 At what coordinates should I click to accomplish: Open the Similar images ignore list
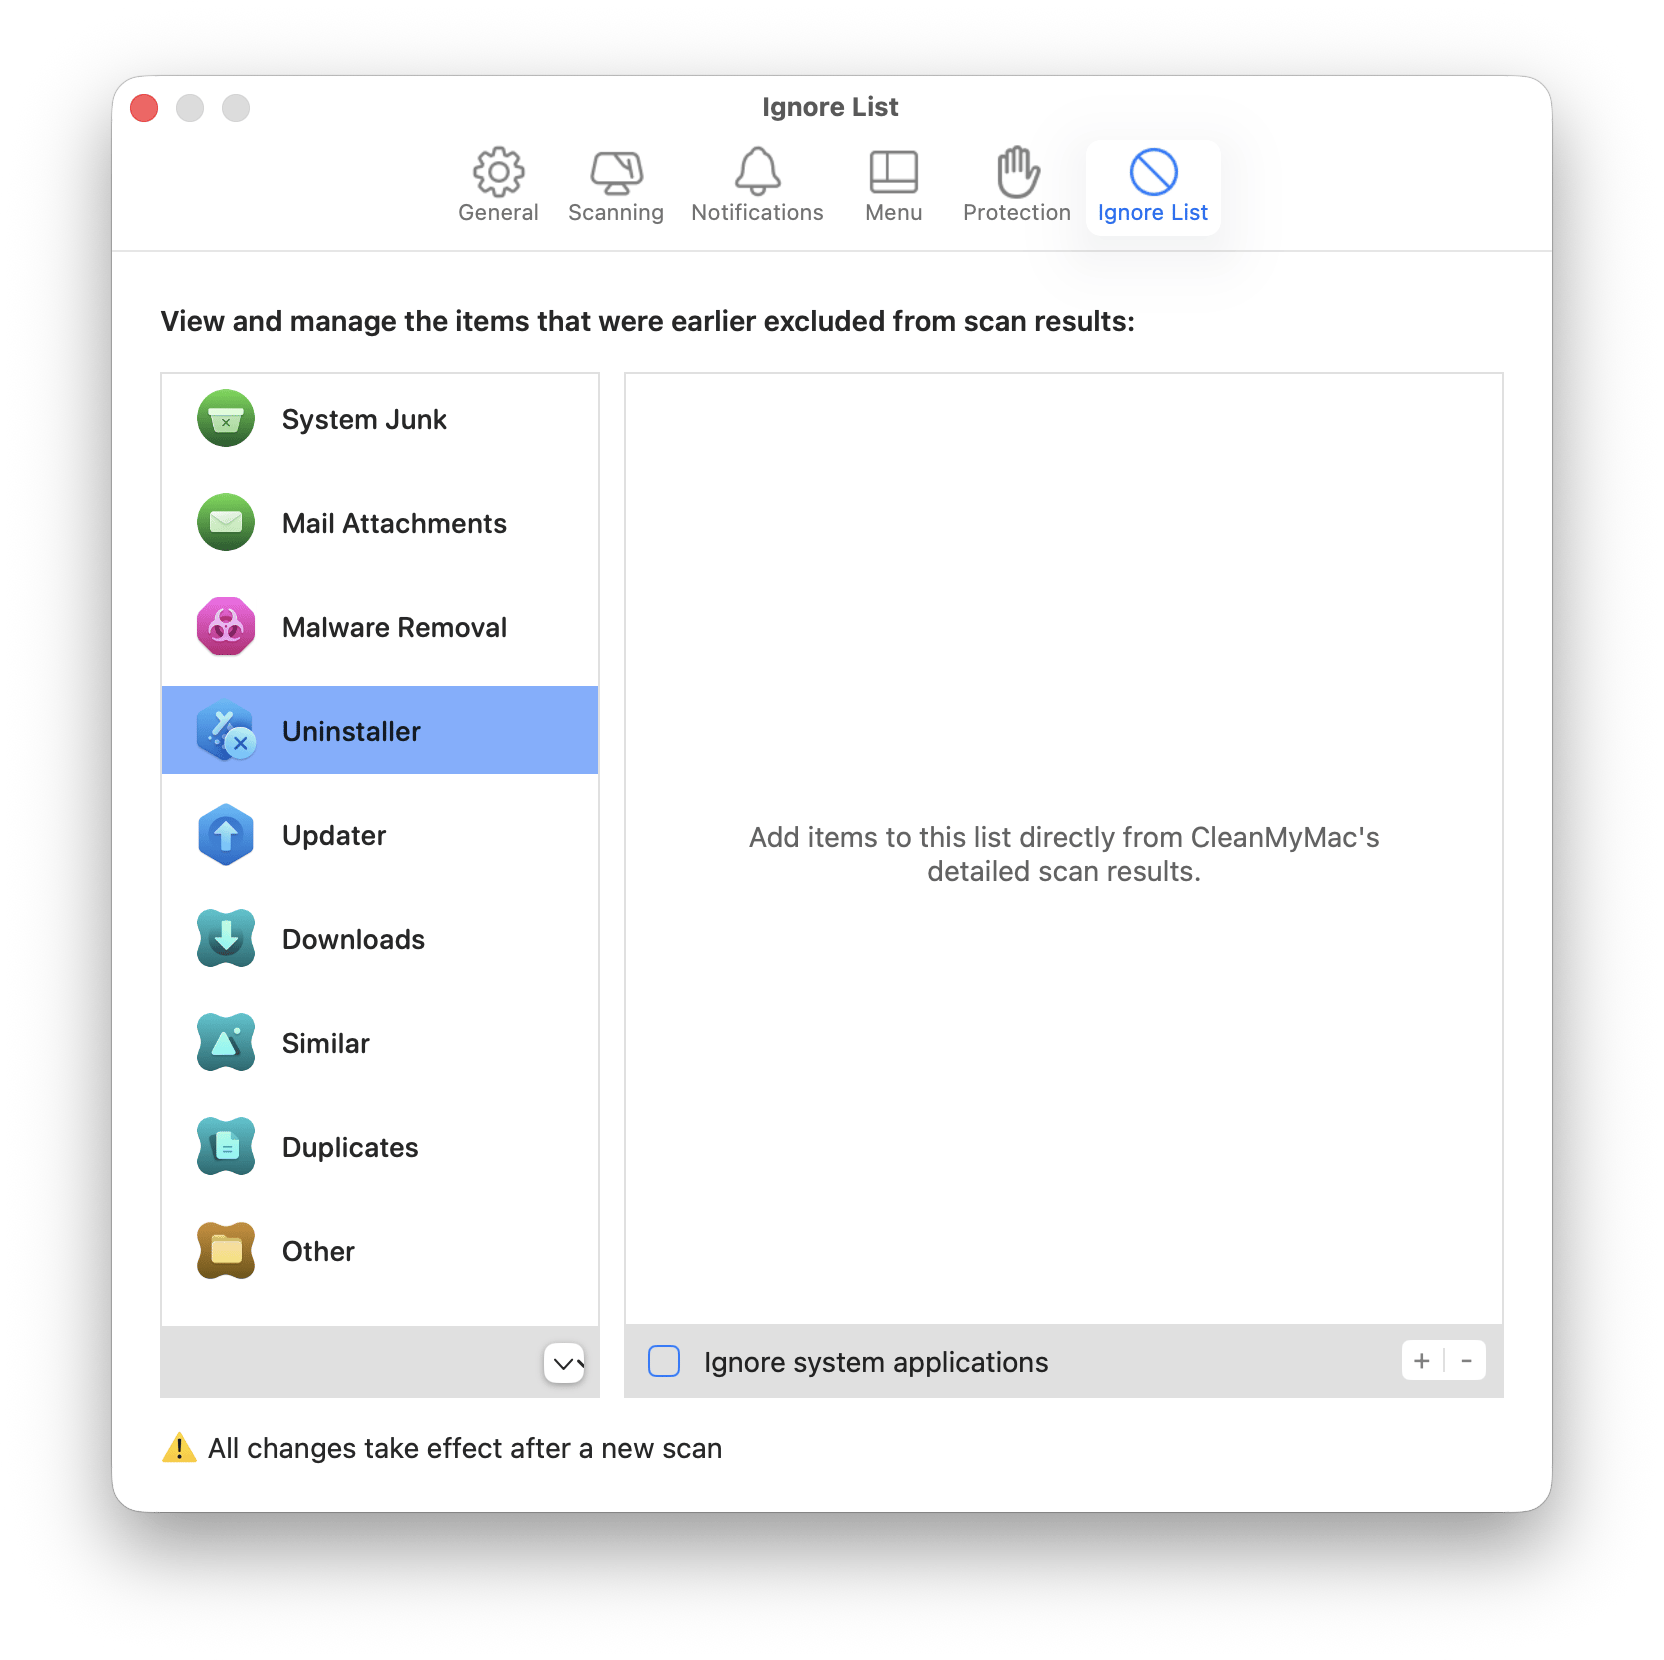pyautogui.click(x=225, y=1043)
